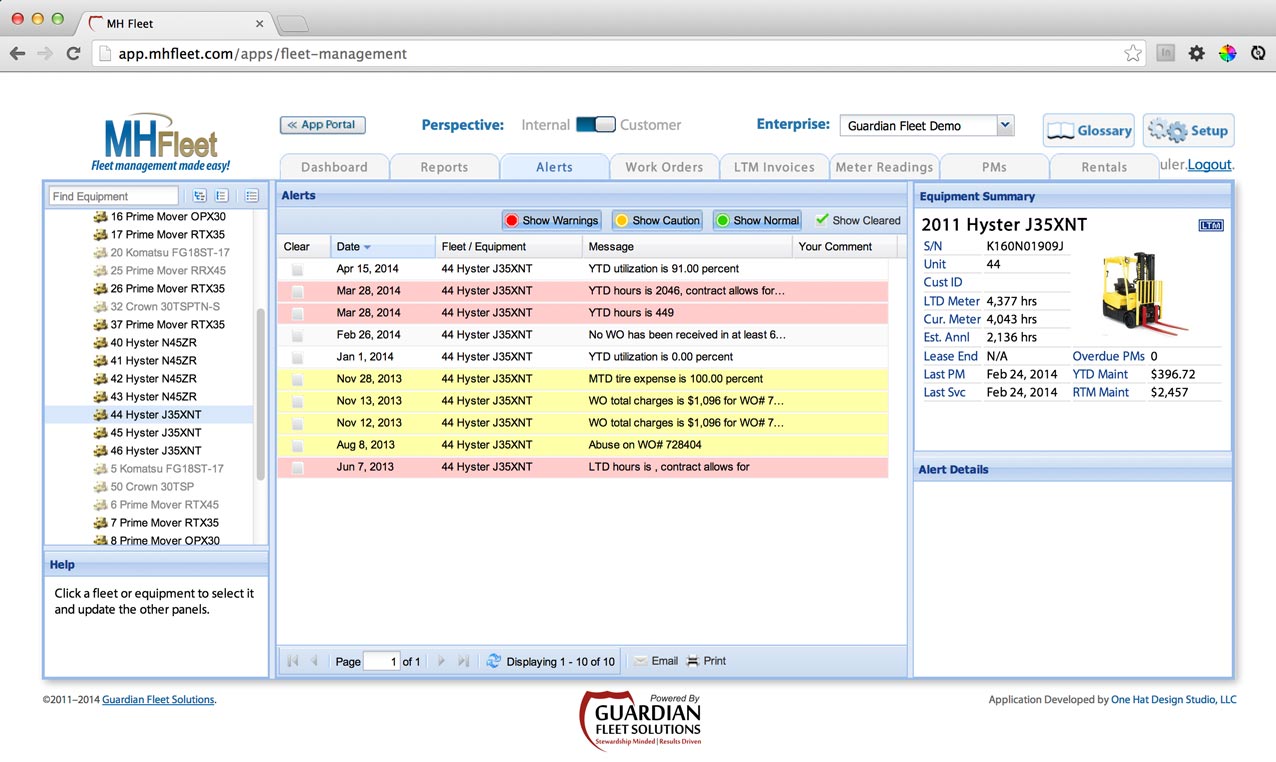Viewport: 1276px width, 762px height.
Task: Email the alerts list
Action: tap(656, 661)
